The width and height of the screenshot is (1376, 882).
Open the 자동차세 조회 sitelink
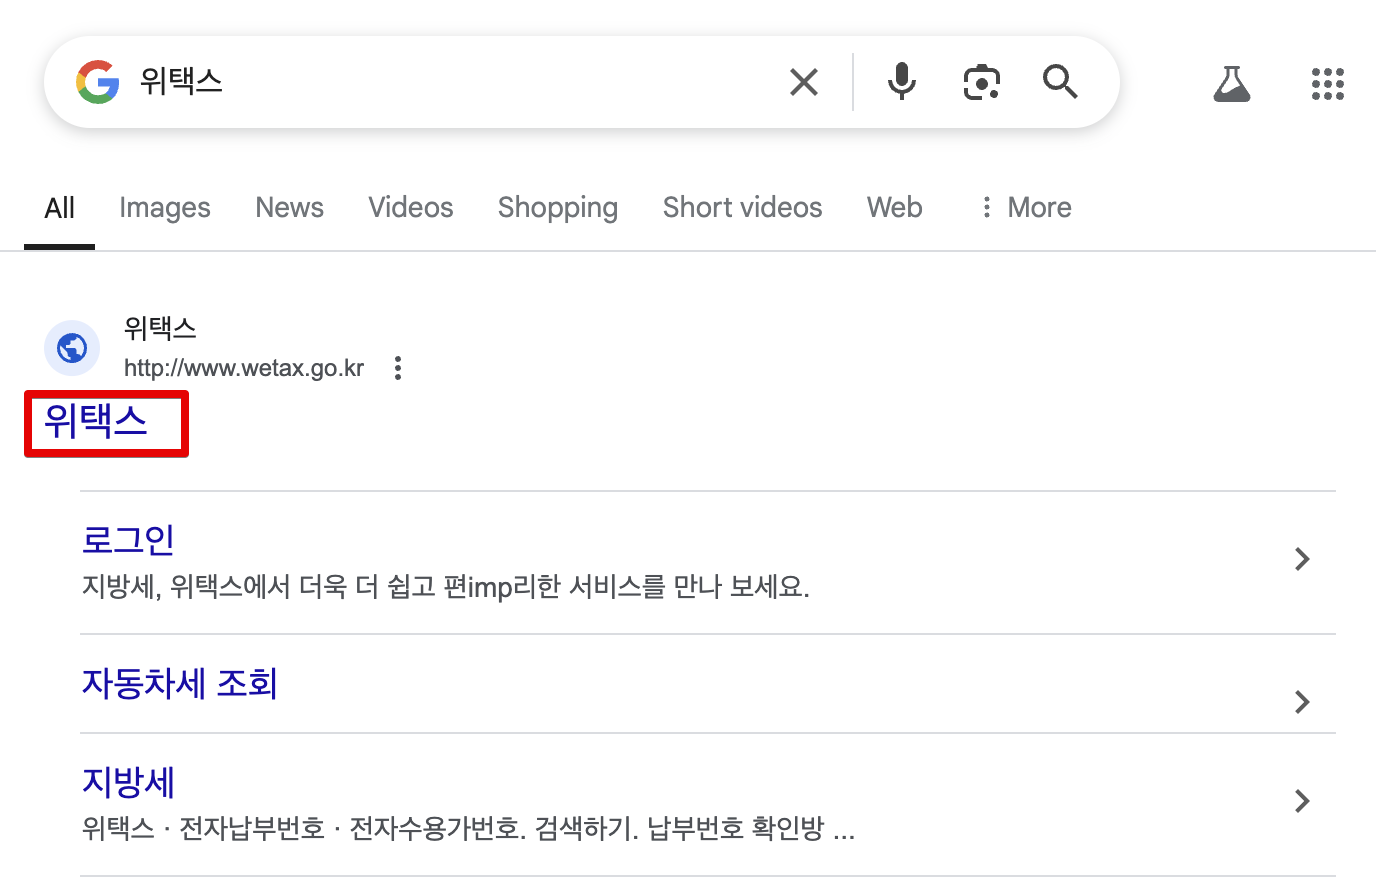point(180,684)
